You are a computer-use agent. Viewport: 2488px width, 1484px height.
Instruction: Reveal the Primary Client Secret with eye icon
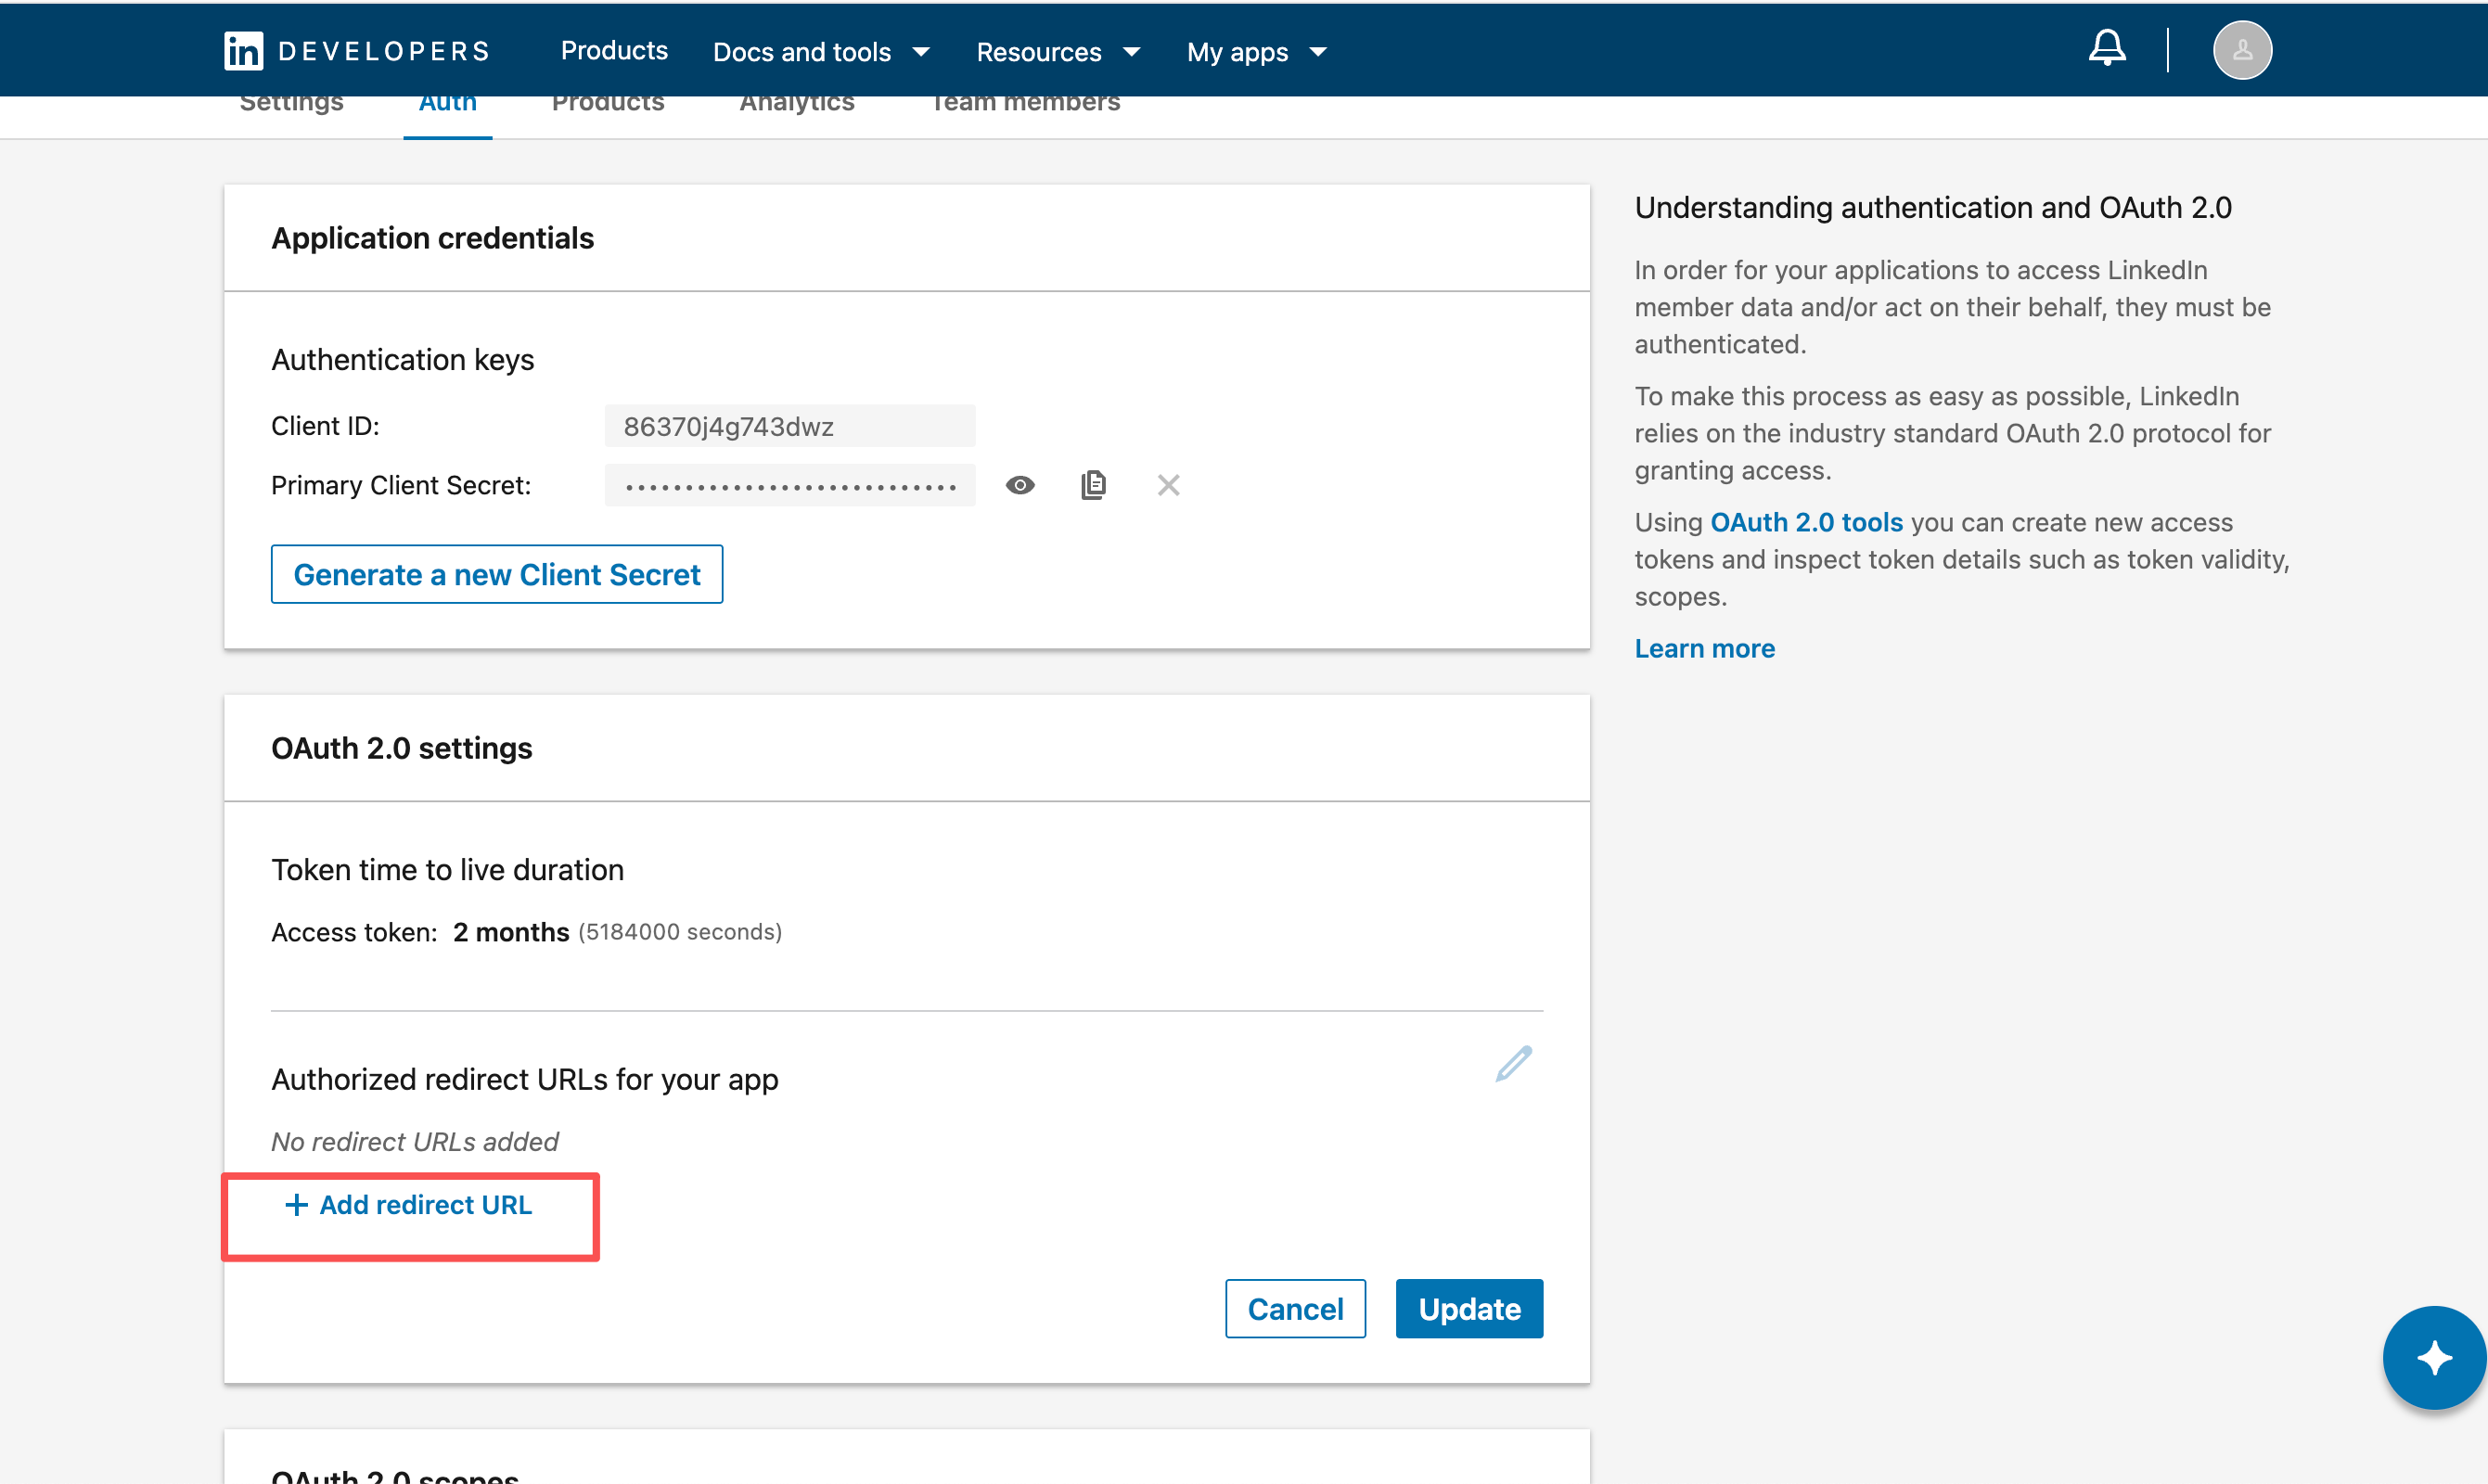click(x=1019, y=486)
